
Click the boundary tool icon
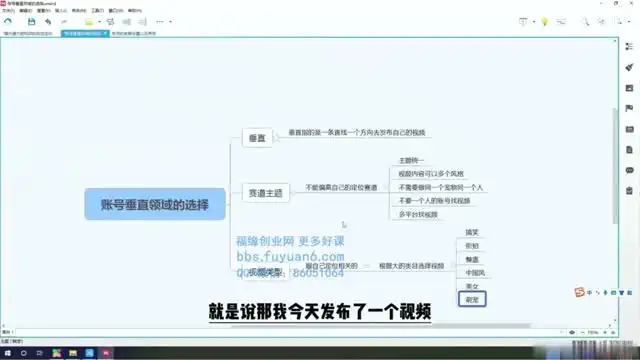[127, 22]
